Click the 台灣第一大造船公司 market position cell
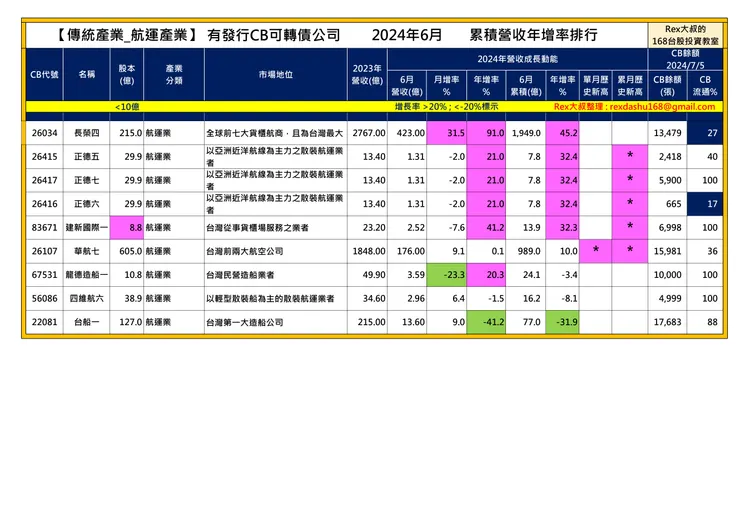Image resolution: width=740 pixels, height=523 pixels. tap(276, 322)
